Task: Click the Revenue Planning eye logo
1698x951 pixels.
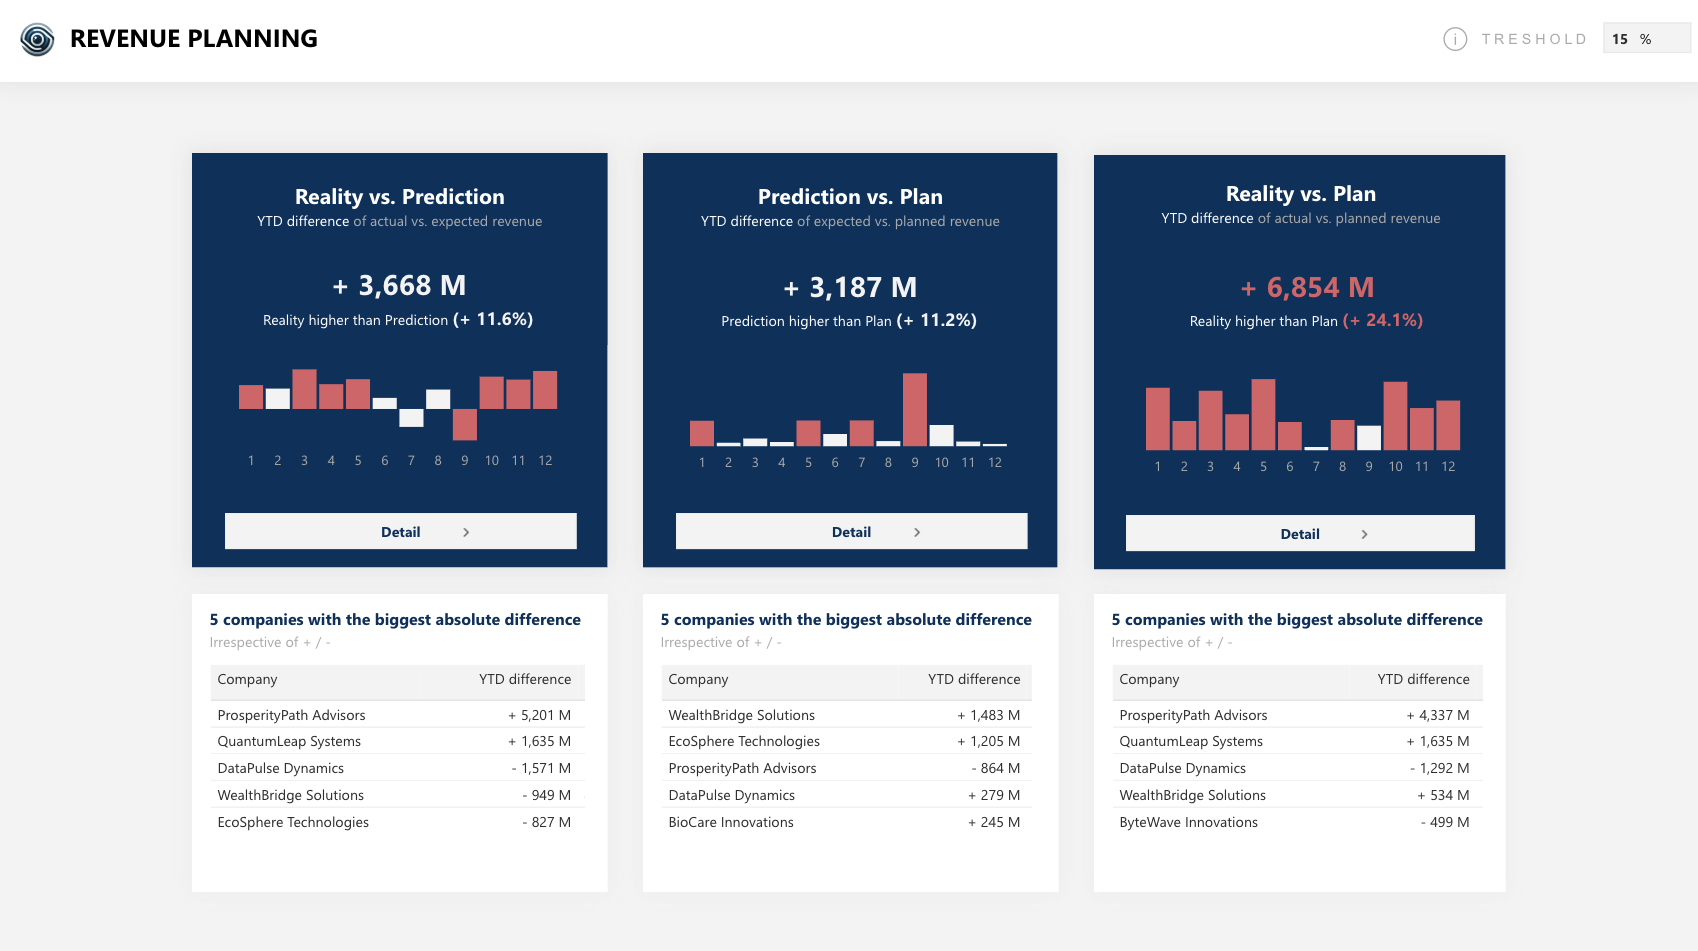Action: [37, 39]
